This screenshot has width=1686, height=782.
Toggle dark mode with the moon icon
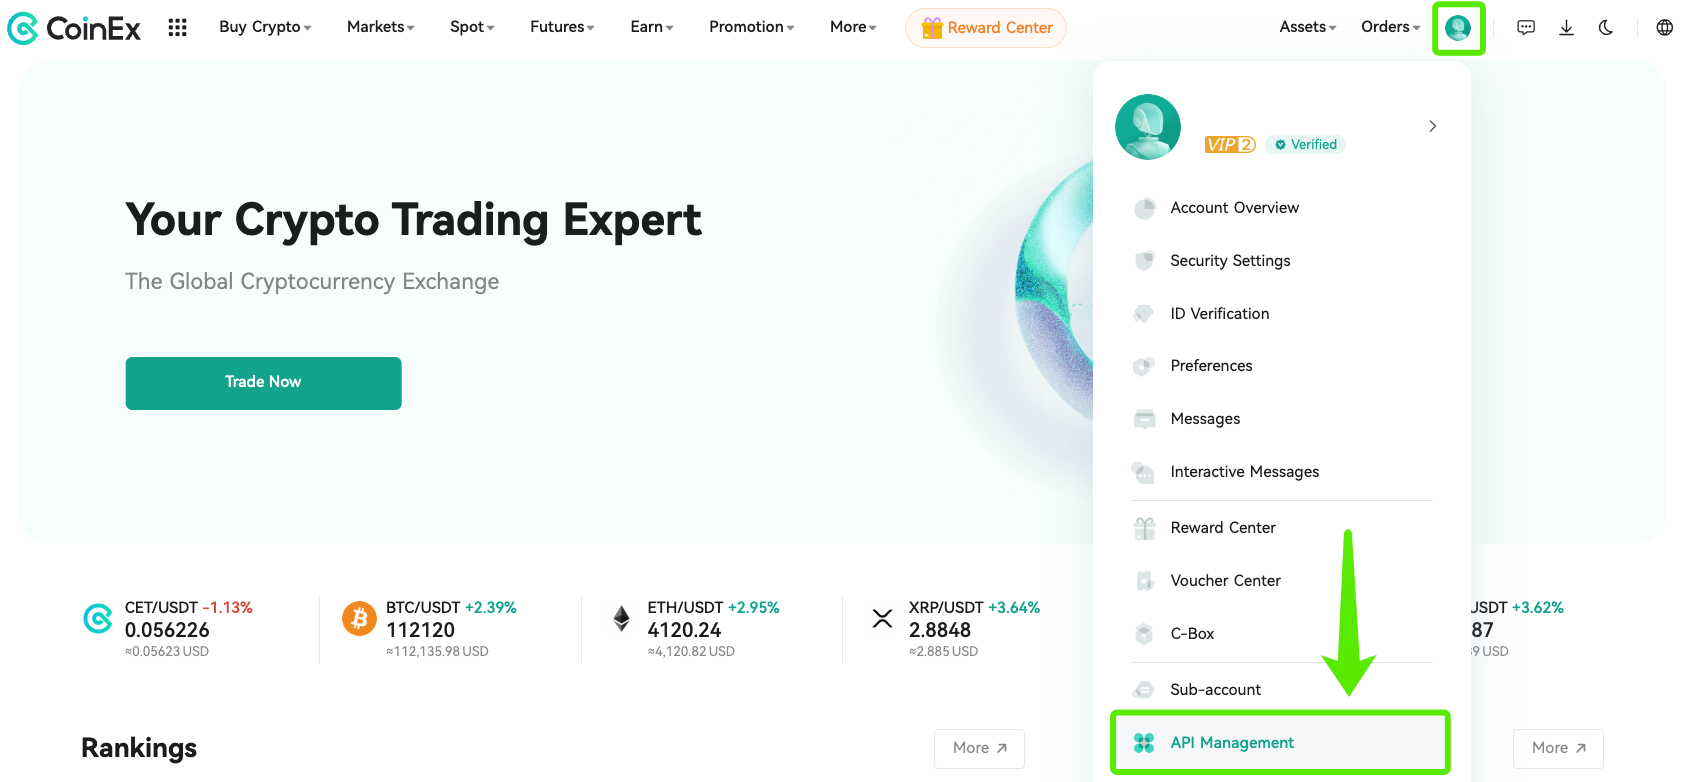[1606, 28]
